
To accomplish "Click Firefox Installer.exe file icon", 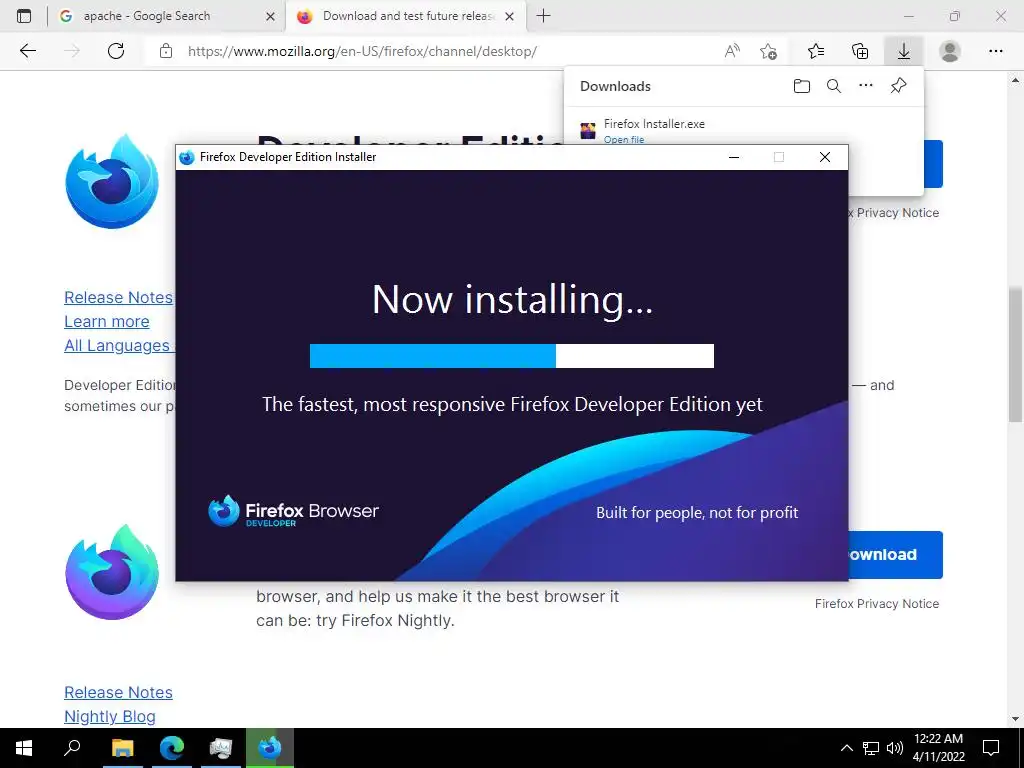I will (588, 130).
